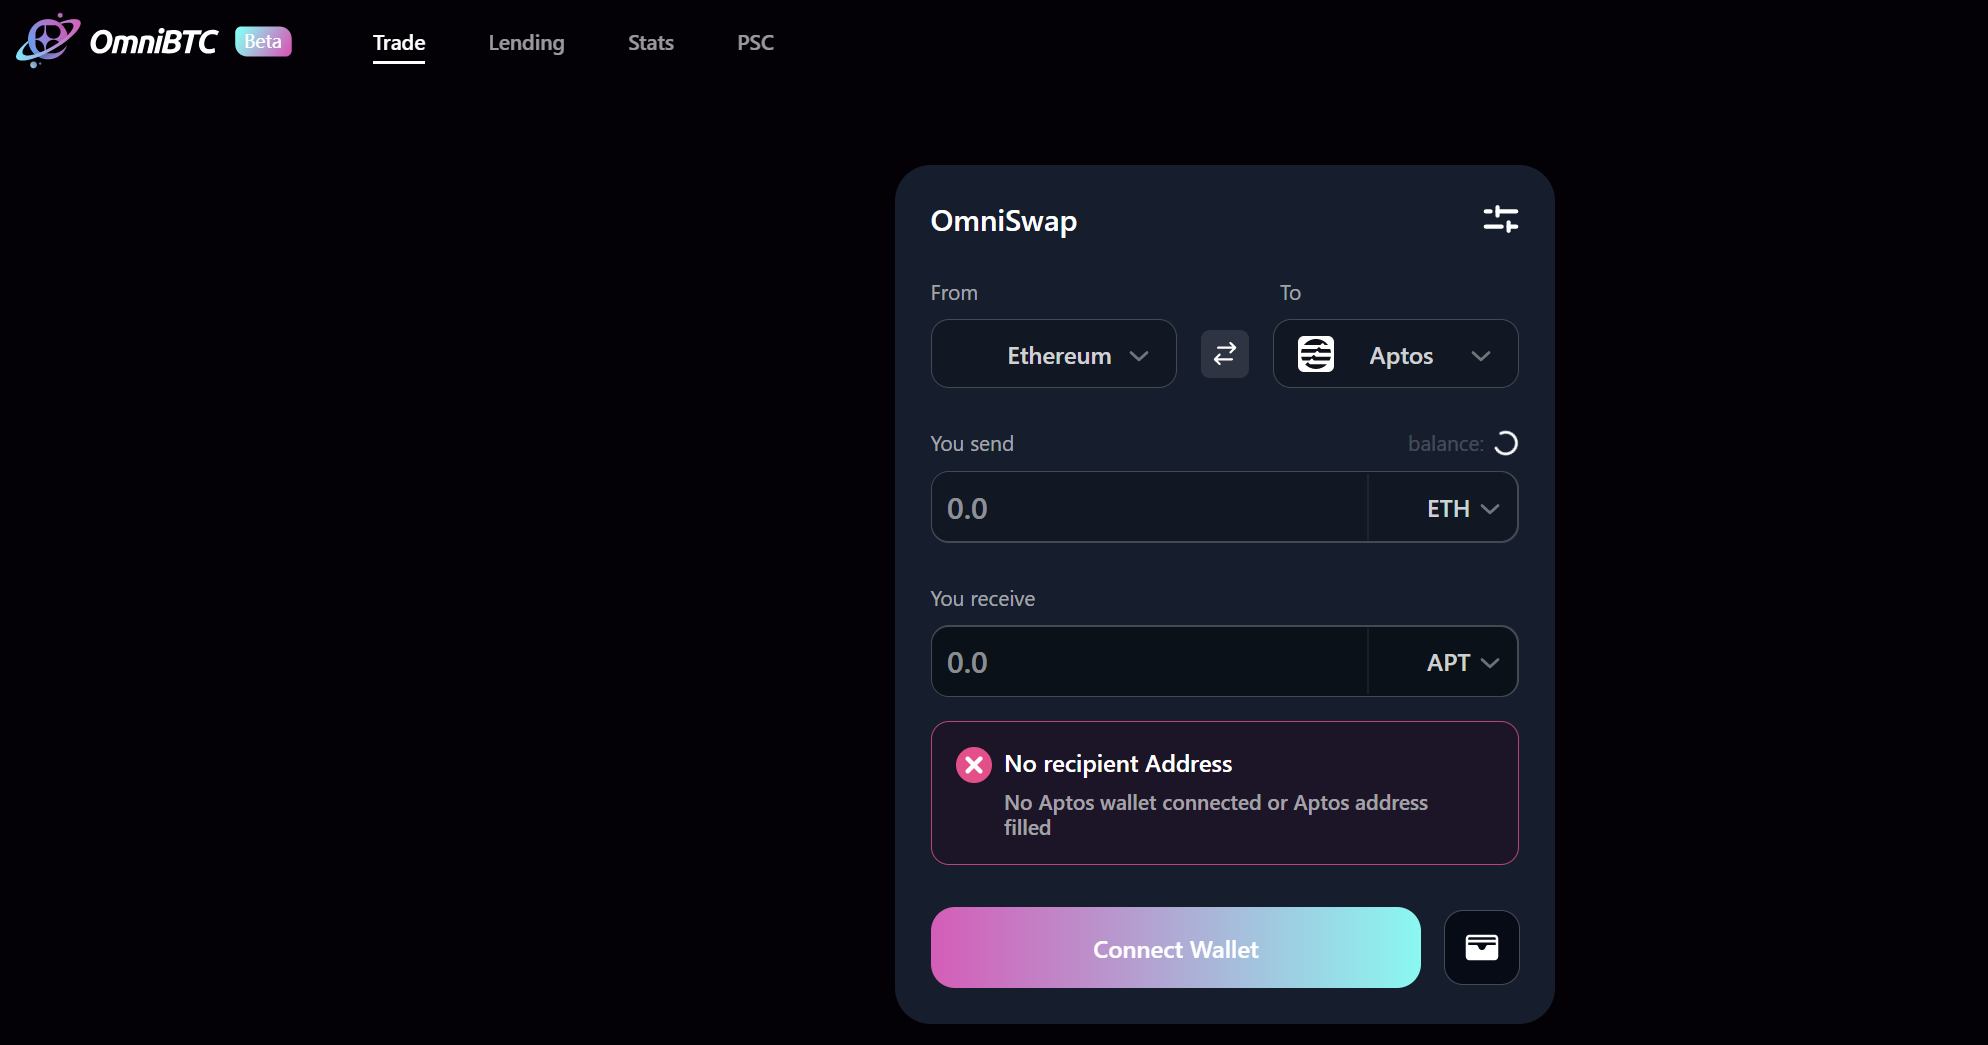Click the 'To' label
Image resolution: width=1988 pixels, height=1045 pixels.
1290,293
